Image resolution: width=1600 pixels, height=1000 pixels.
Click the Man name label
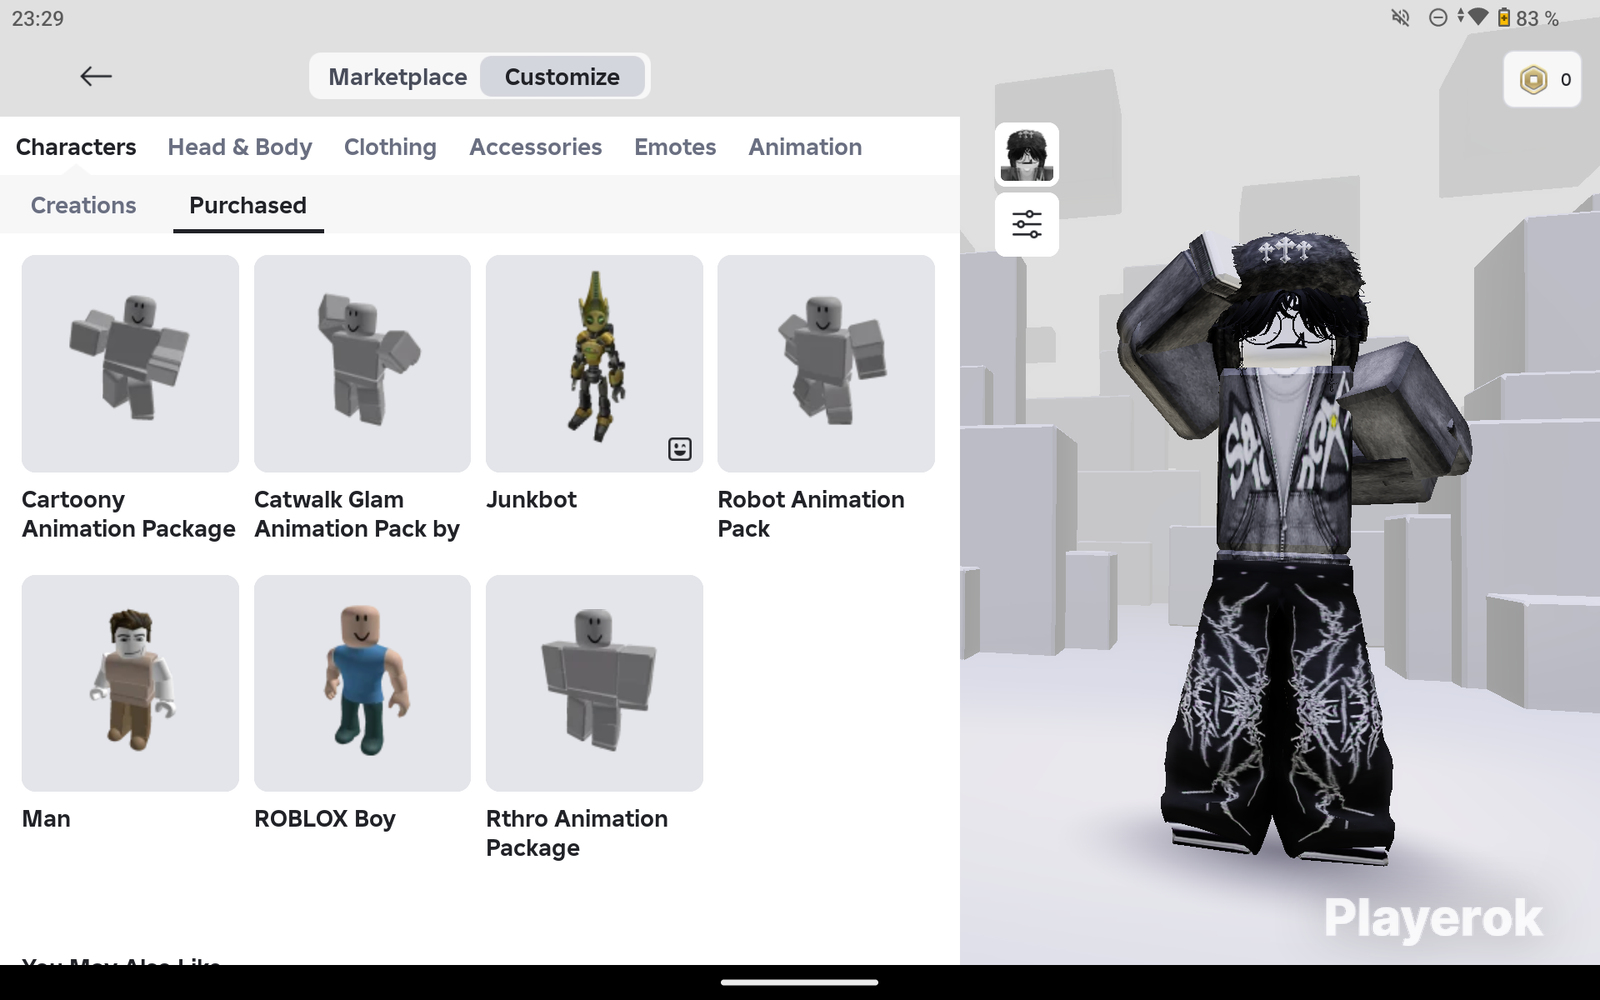pos(46,818)
